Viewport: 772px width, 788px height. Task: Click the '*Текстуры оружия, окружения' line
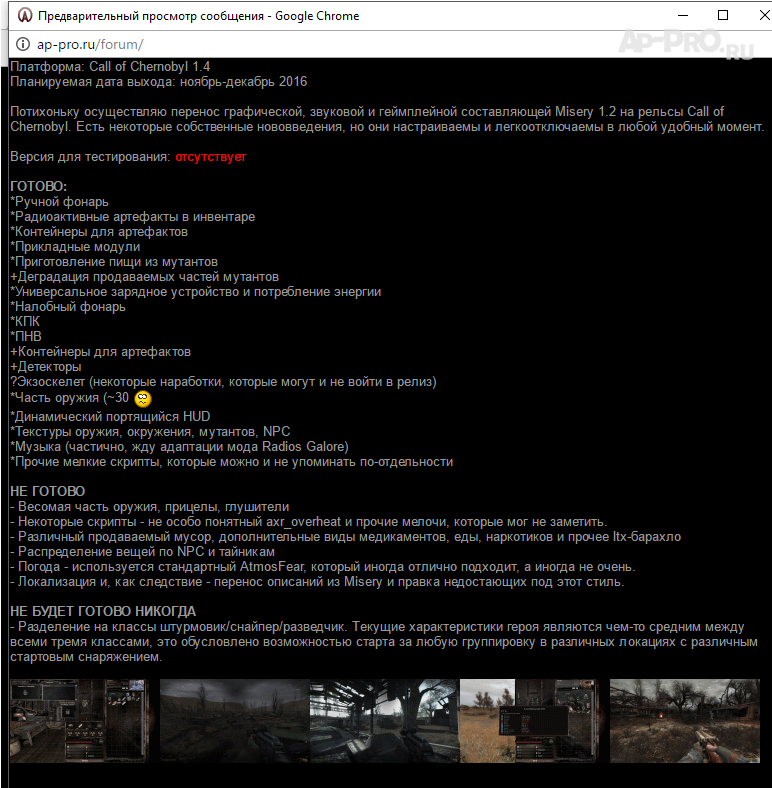[x=150, y=432]
